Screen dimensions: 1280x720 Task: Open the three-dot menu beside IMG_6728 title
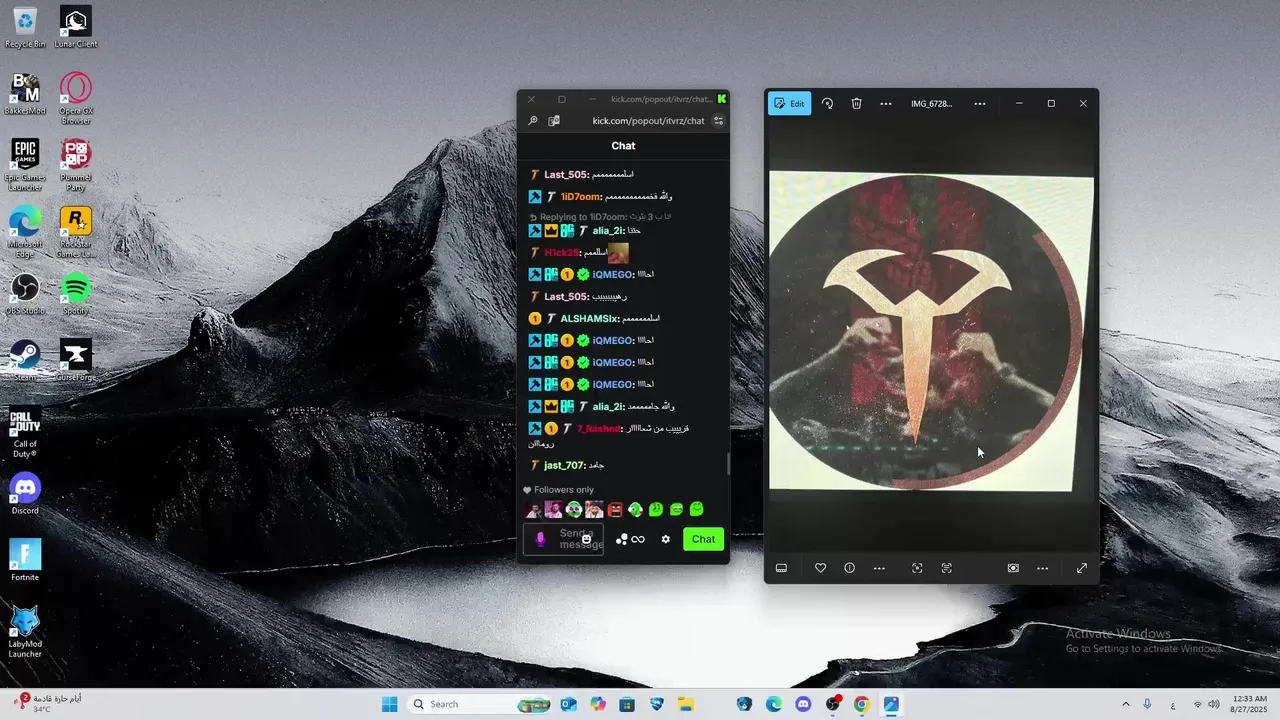point(980,103)
